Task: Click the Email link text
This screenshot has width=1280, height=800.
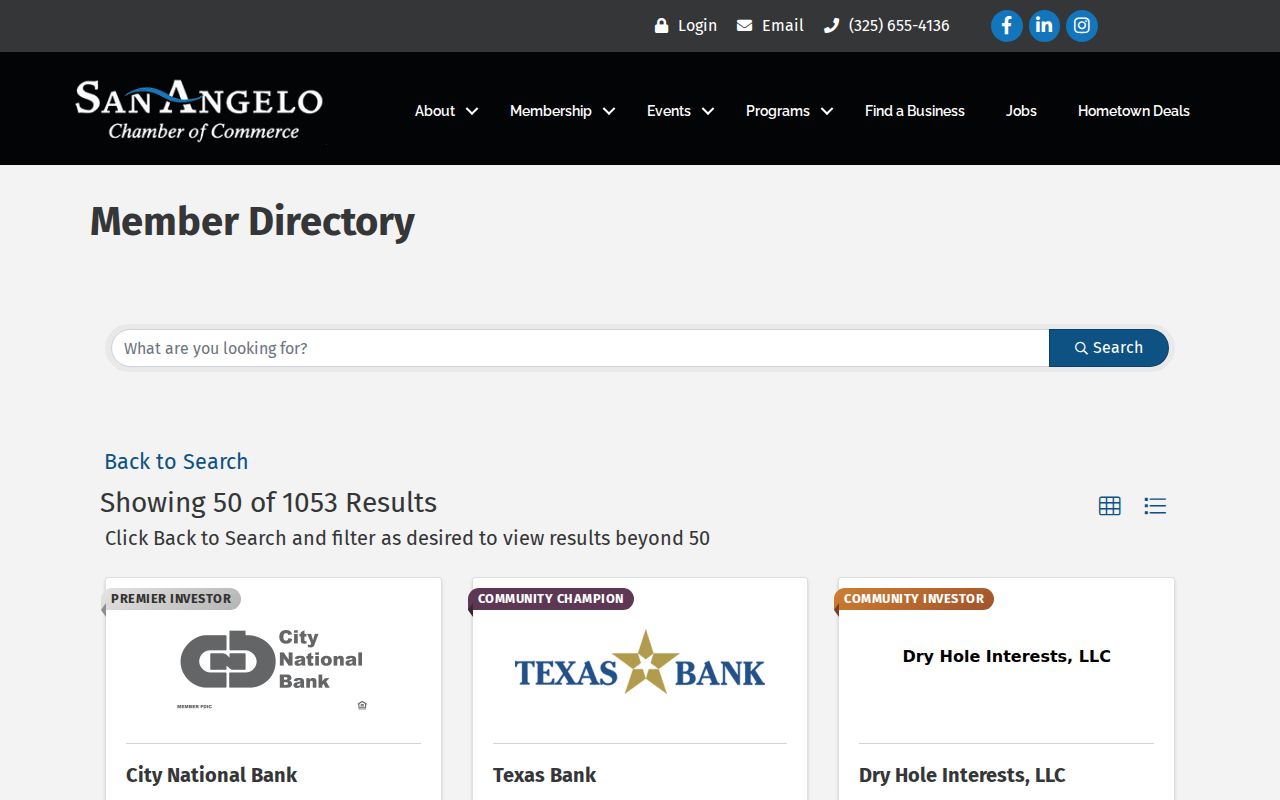Action: coord(783,26)
